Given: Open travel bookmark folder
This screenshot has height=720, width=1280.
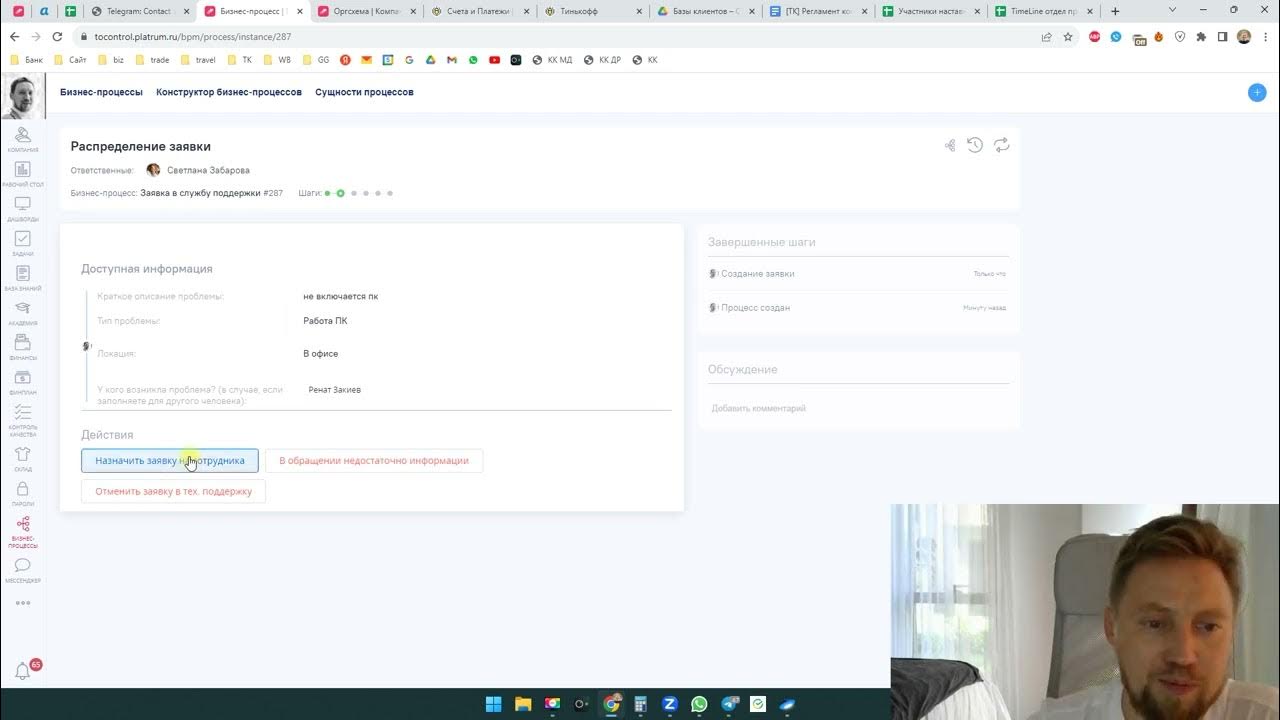Looking at the screenshot, I should [x=198, y=60].
